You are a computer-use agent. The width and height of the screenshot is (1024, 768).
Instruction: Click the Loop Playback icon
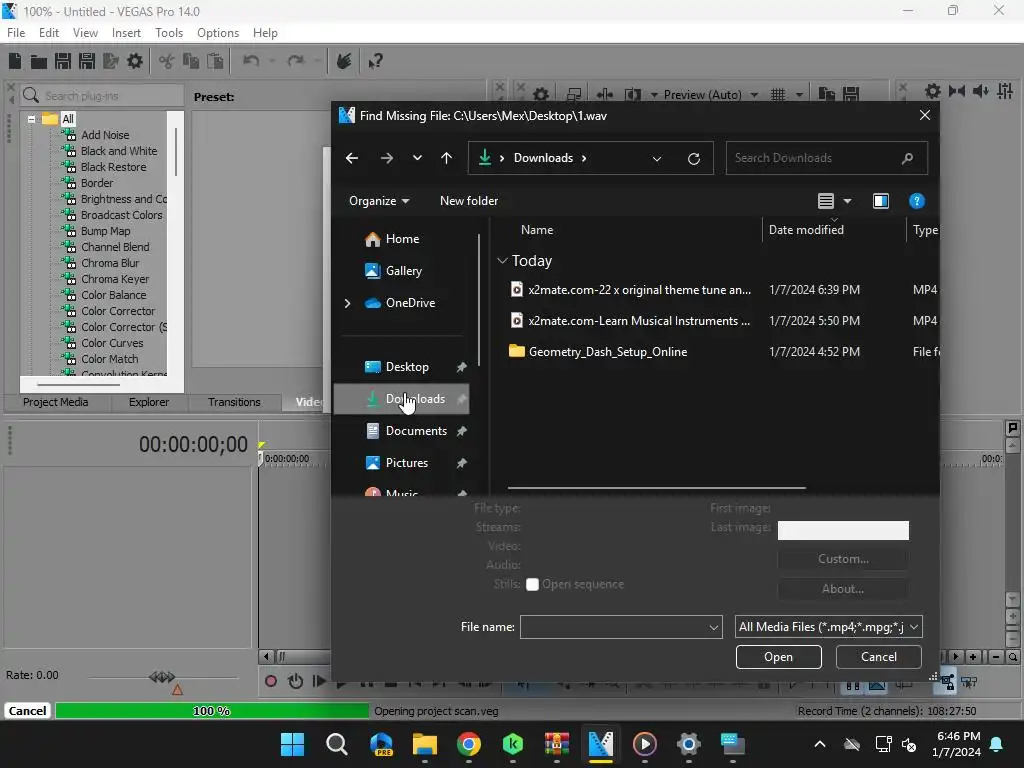pos(295,681)
